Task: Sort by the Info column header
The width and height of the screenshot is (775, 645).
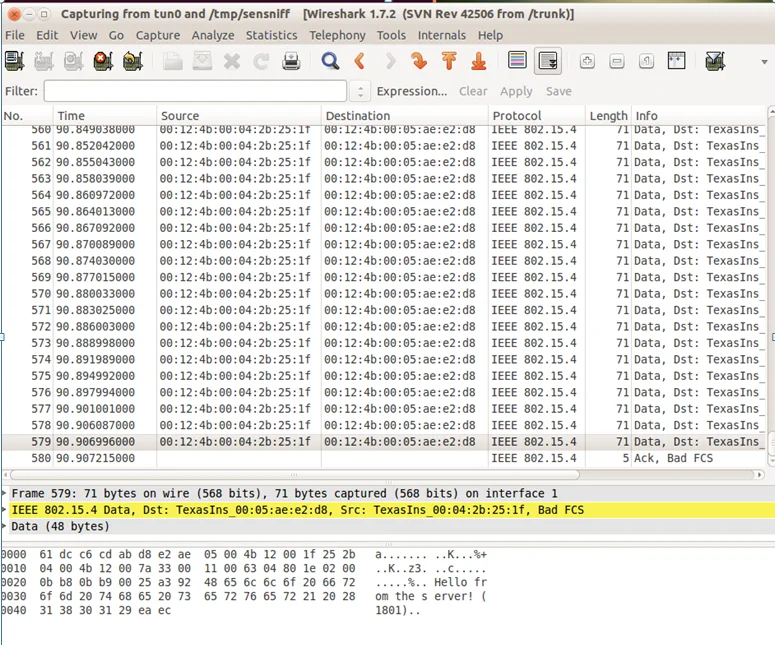Action: tap(698, 116)
